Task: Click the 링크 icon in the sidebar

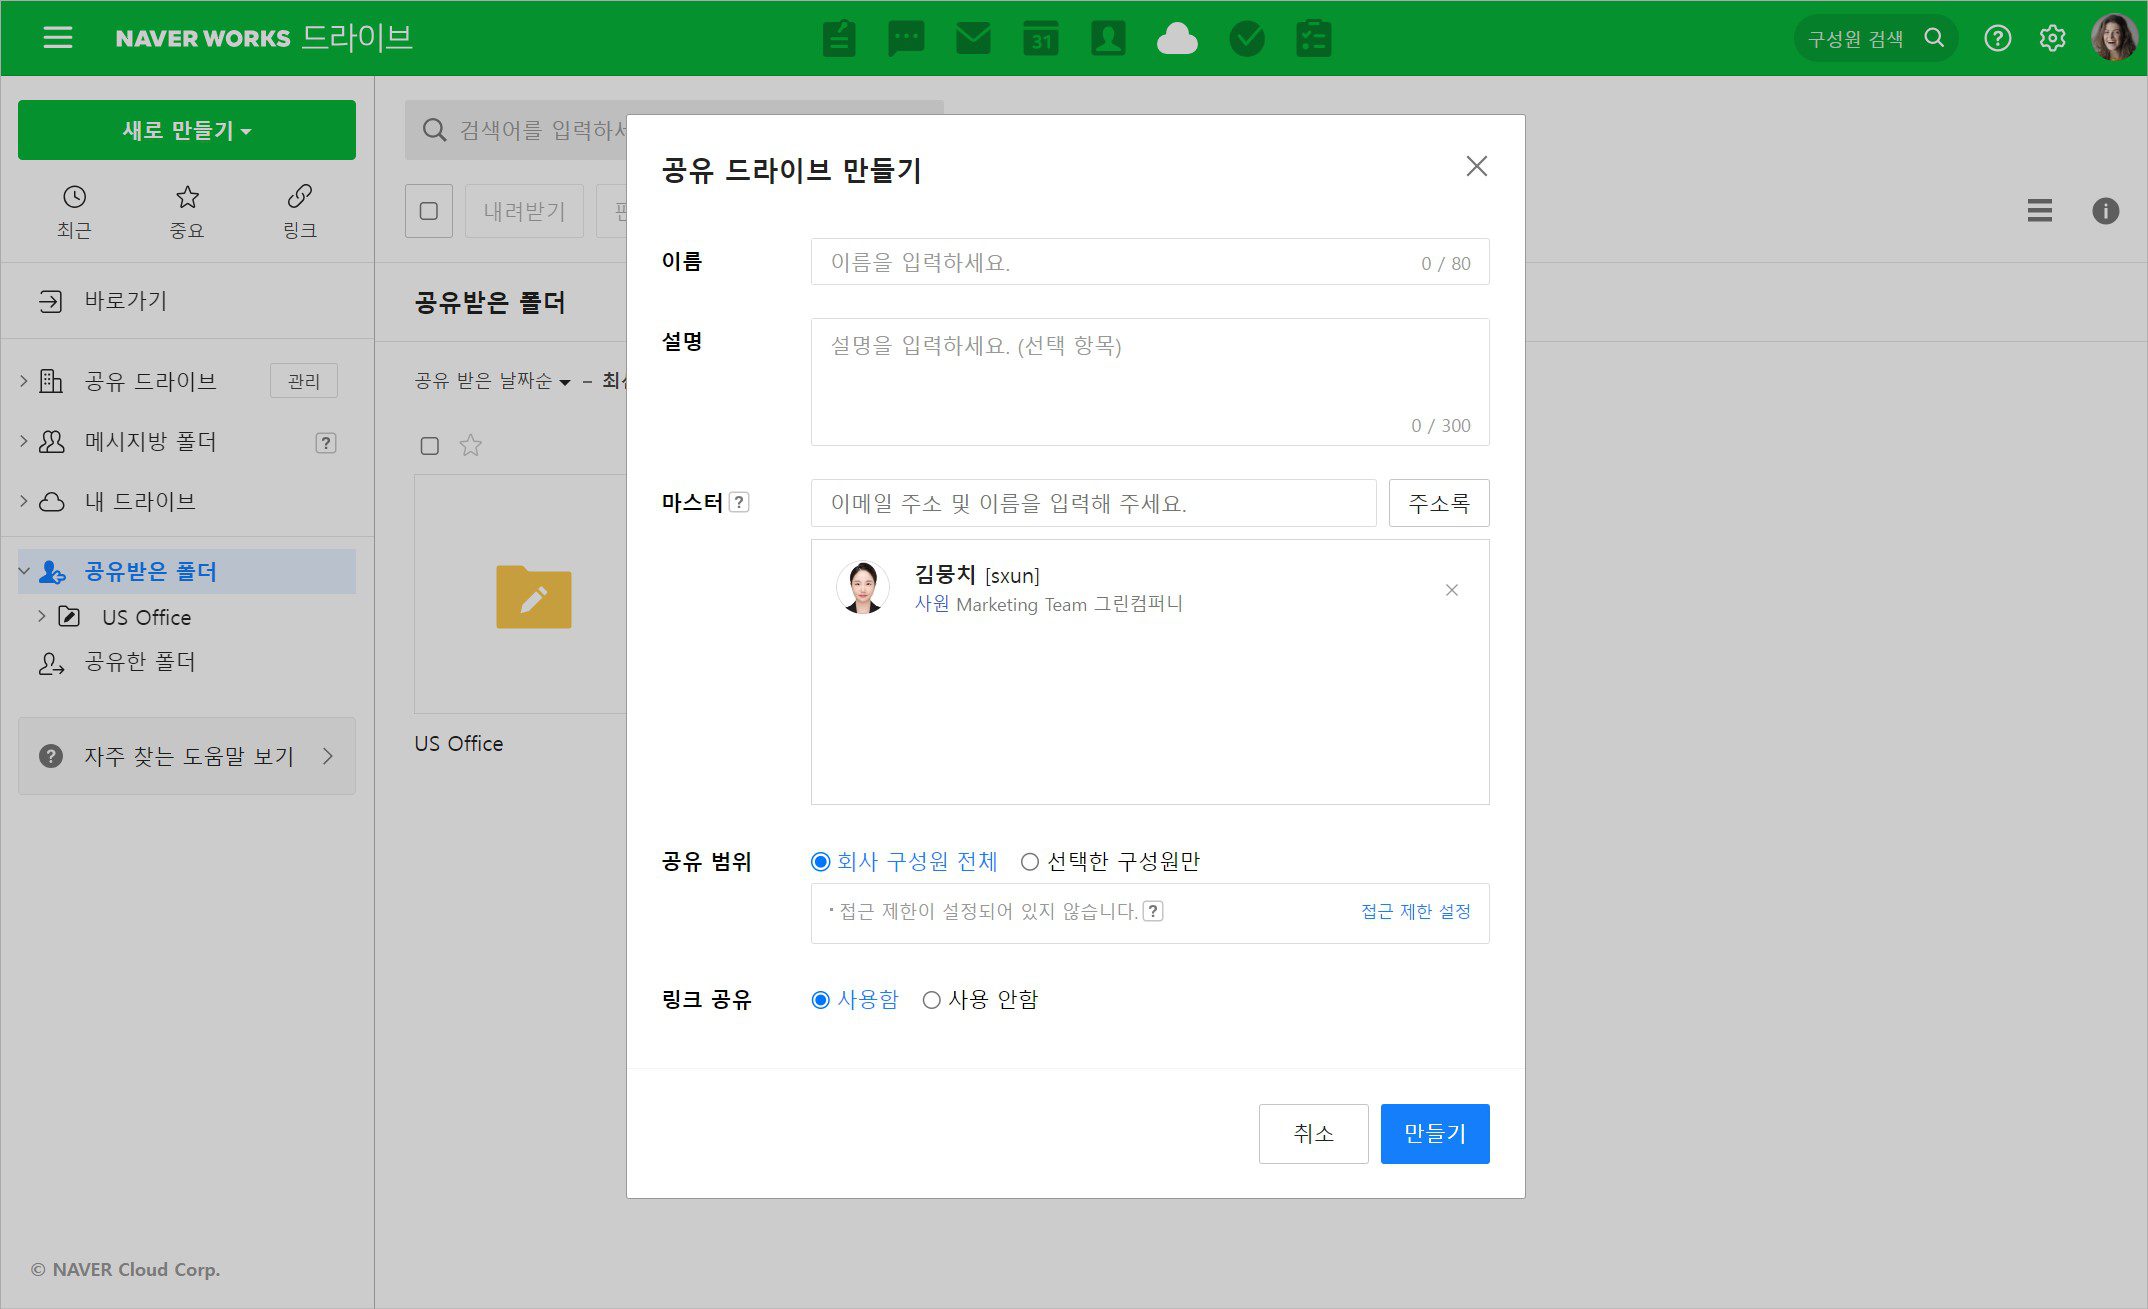Action: (299, 210)
